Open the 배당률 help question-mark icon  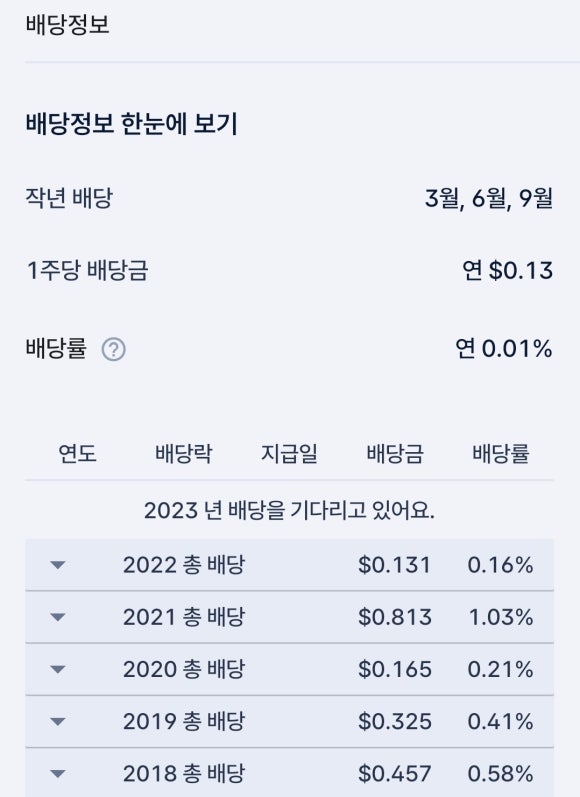pos(113,350)
